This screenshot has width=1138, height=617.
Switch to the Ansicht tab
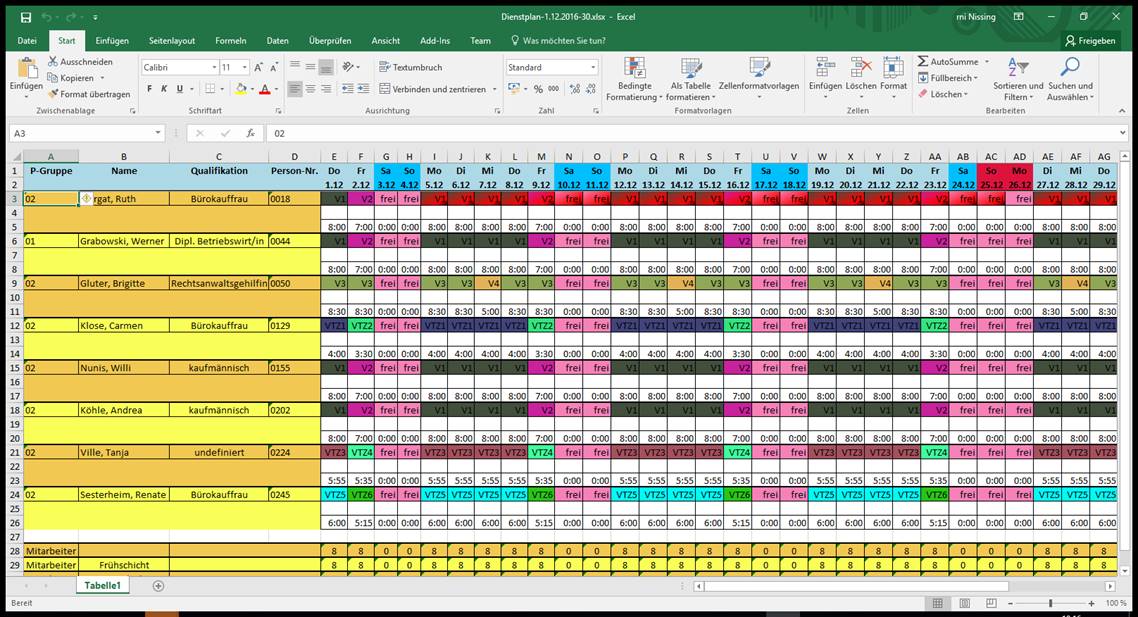pyautogui.click(x=386, y=41)
